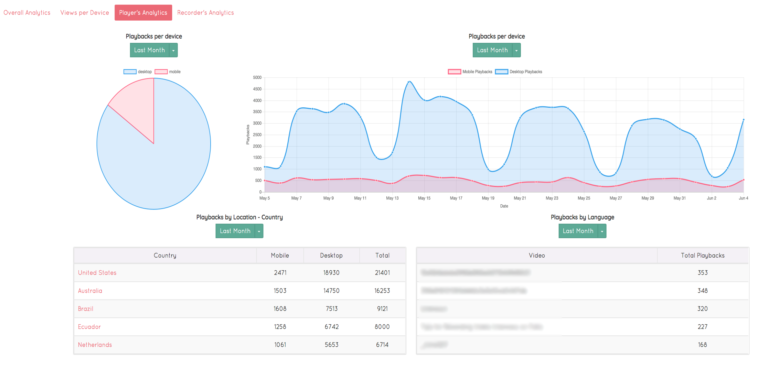Viewport: 768px width, 379px height.
Task: Select United States total 21401
Action: click(x=383, y=273)
